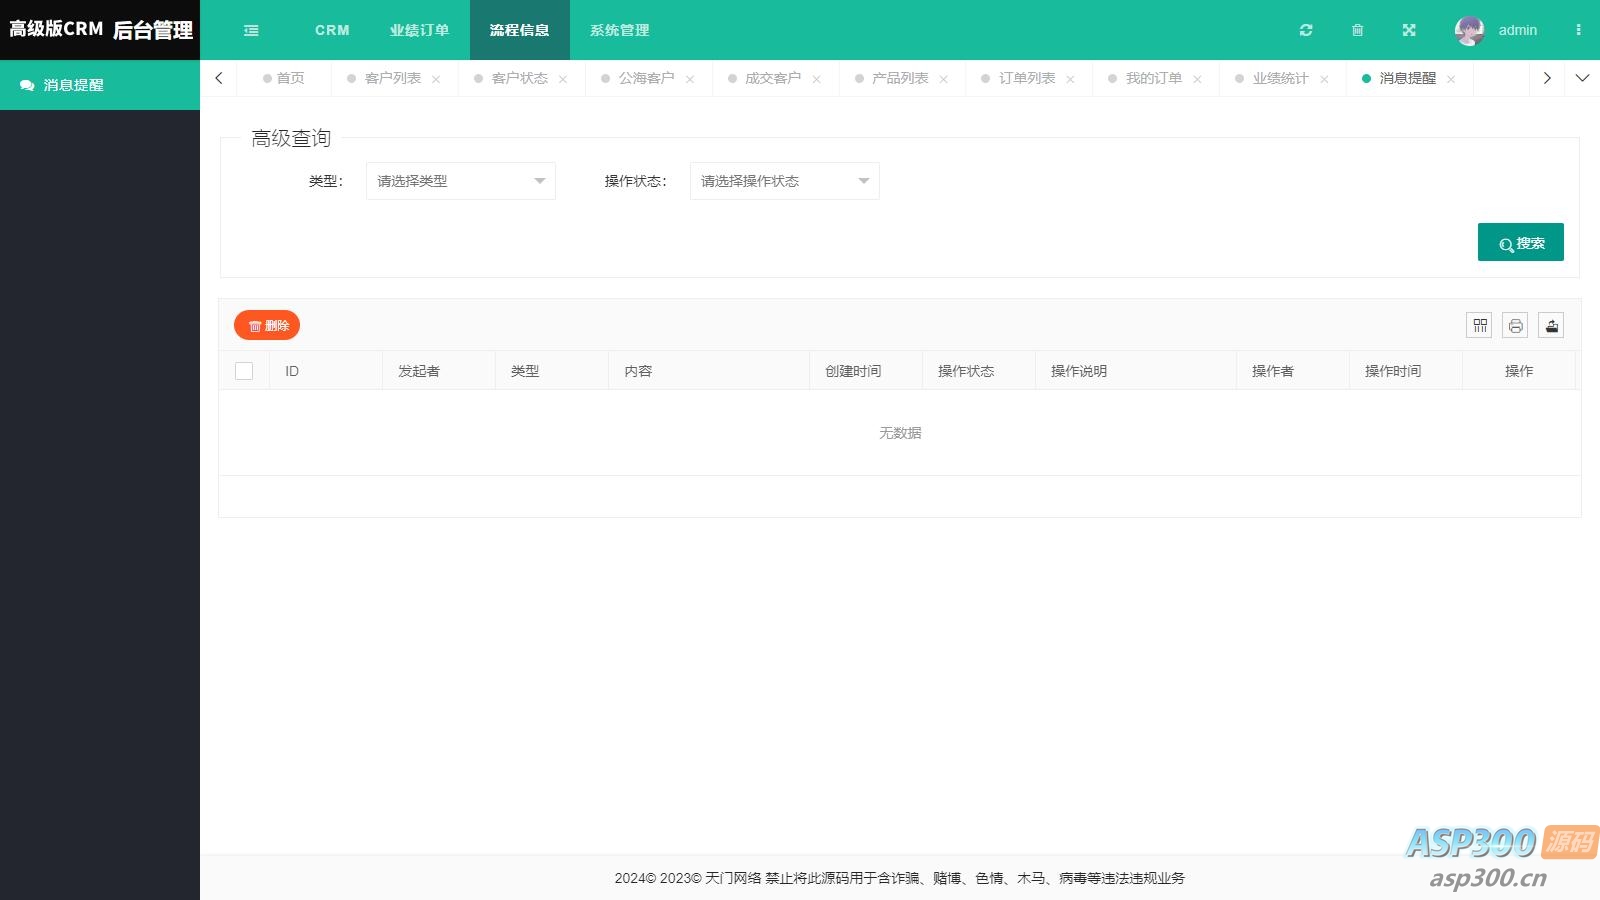This screenshot has height=900, width=1600.
Task: Click the export table icon
Action: point(1551,325)
